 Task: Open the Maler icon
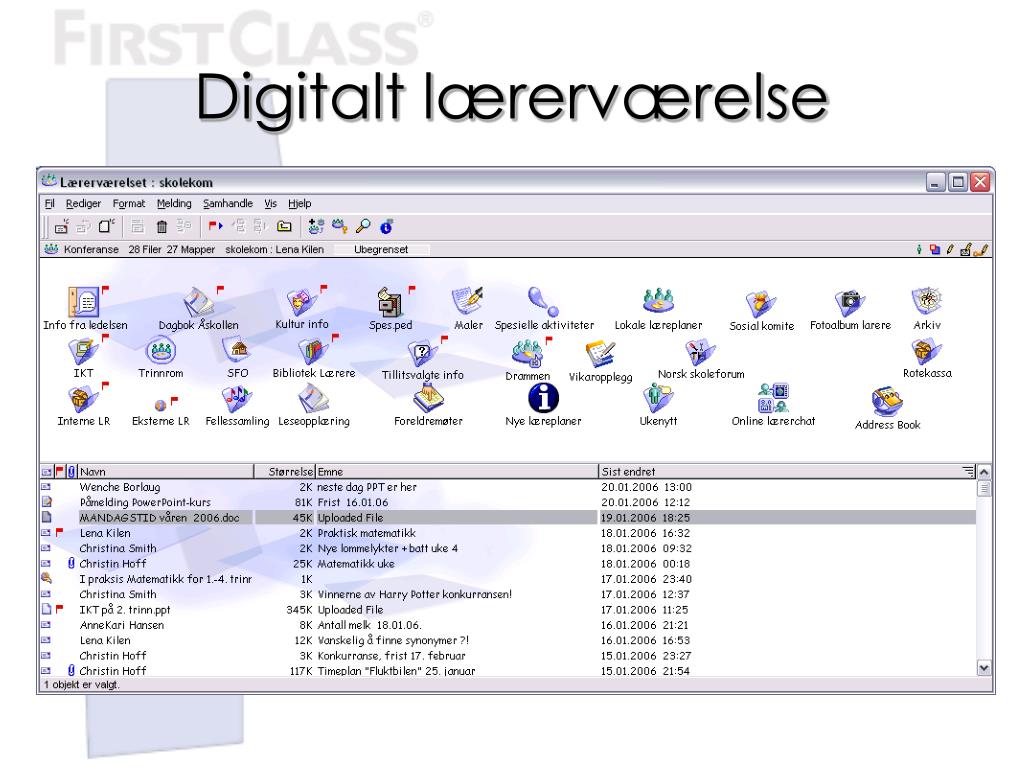(x=468, y=302)
